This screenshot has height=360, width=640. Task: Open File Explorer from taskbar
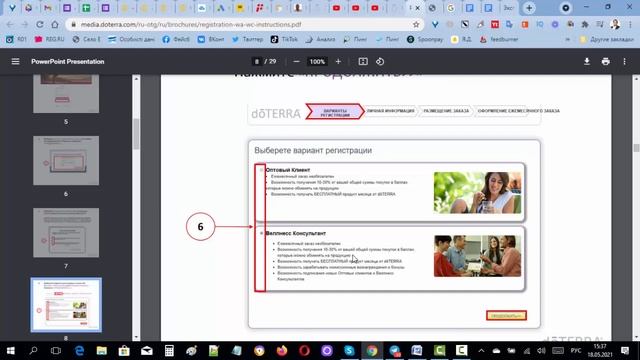[101, 351]
